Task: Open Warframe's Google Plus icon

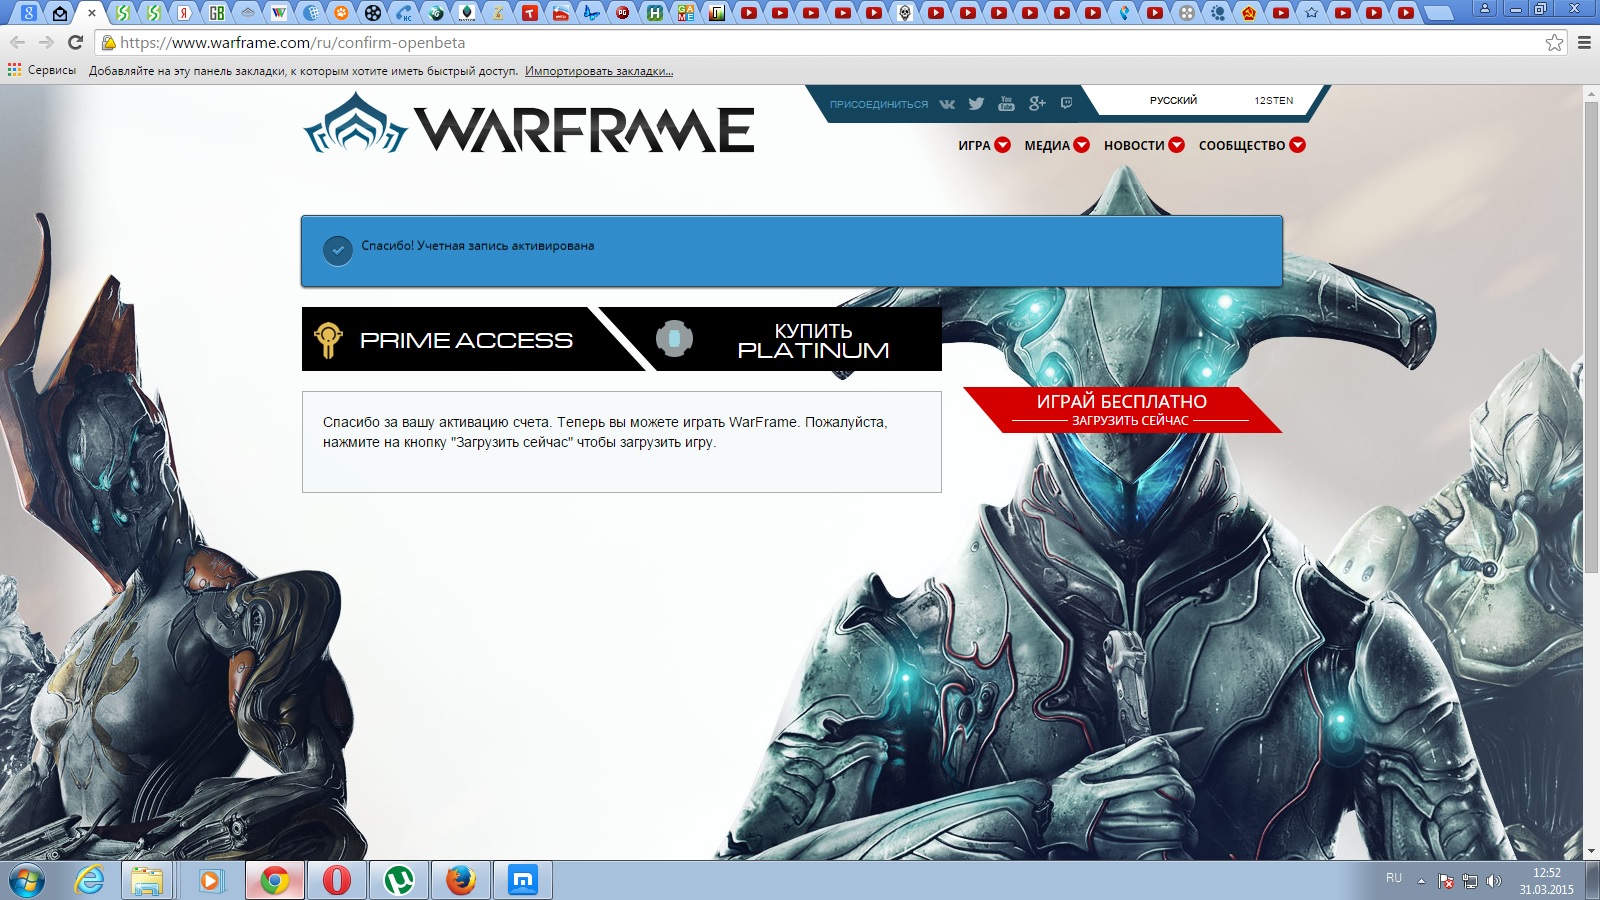Action: (x=1037, y=103)
